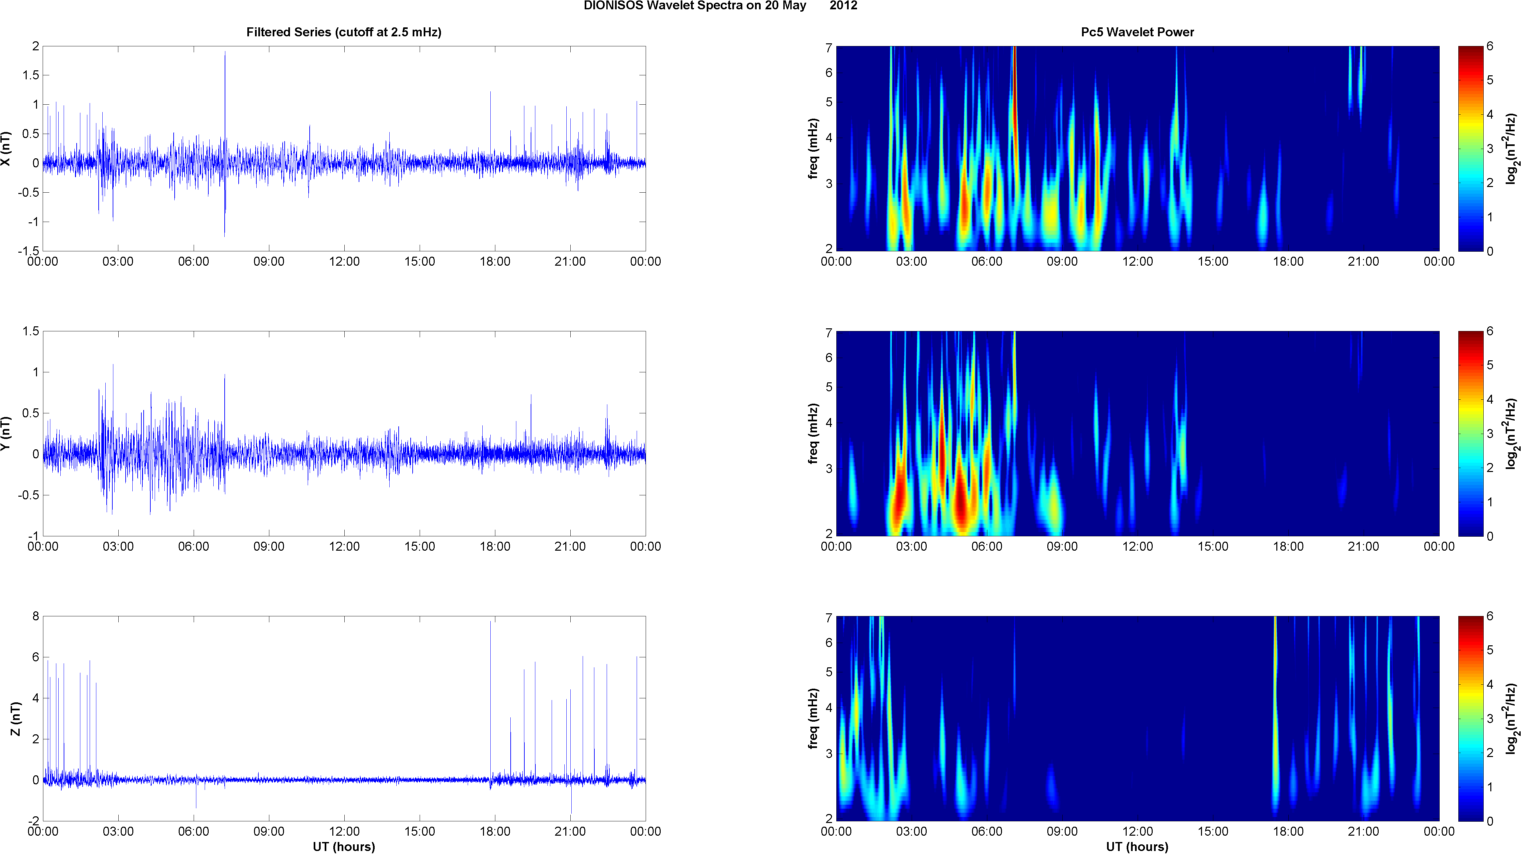Viewport: 1521px width, 854px height.
Task: Select the year '2012' in the title
Action: 843,6
